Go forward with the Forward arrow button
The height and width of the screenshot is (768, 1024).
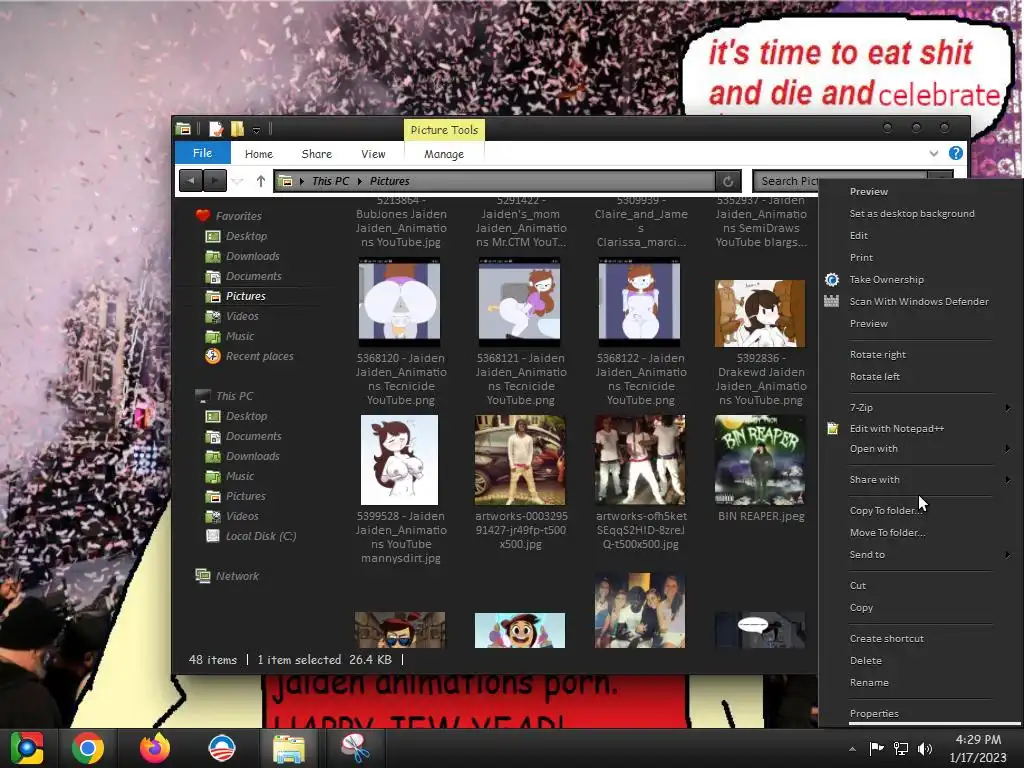tap(215, 181)
